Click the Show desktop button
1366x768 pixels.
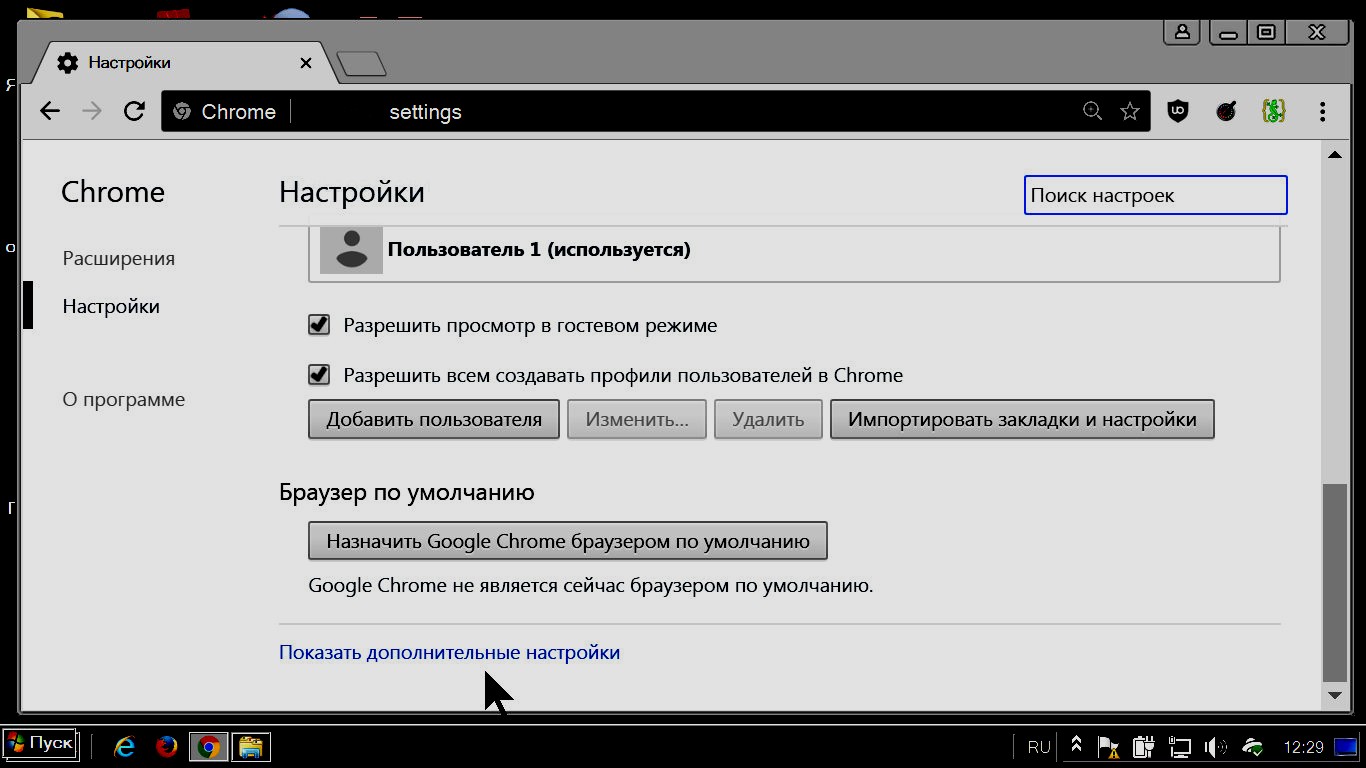tap(1347, 746)
